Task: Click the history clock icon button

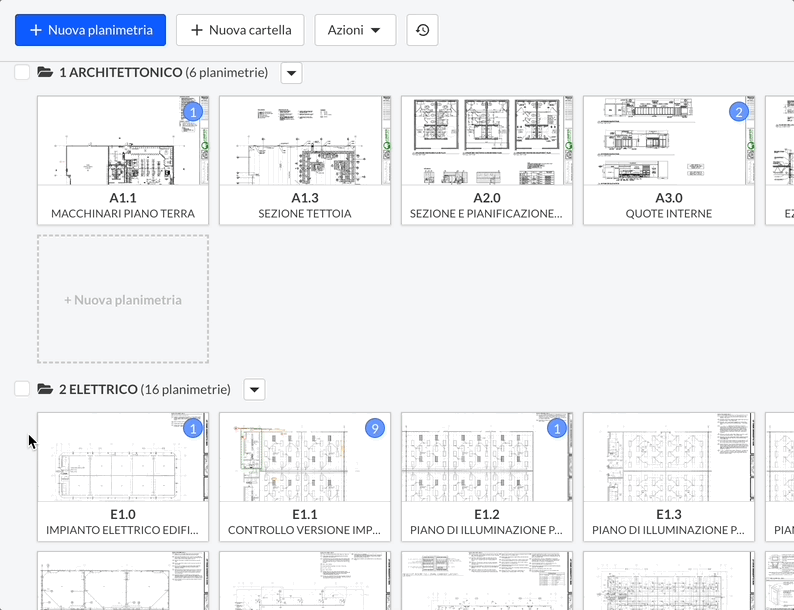Action: (422, 30)
